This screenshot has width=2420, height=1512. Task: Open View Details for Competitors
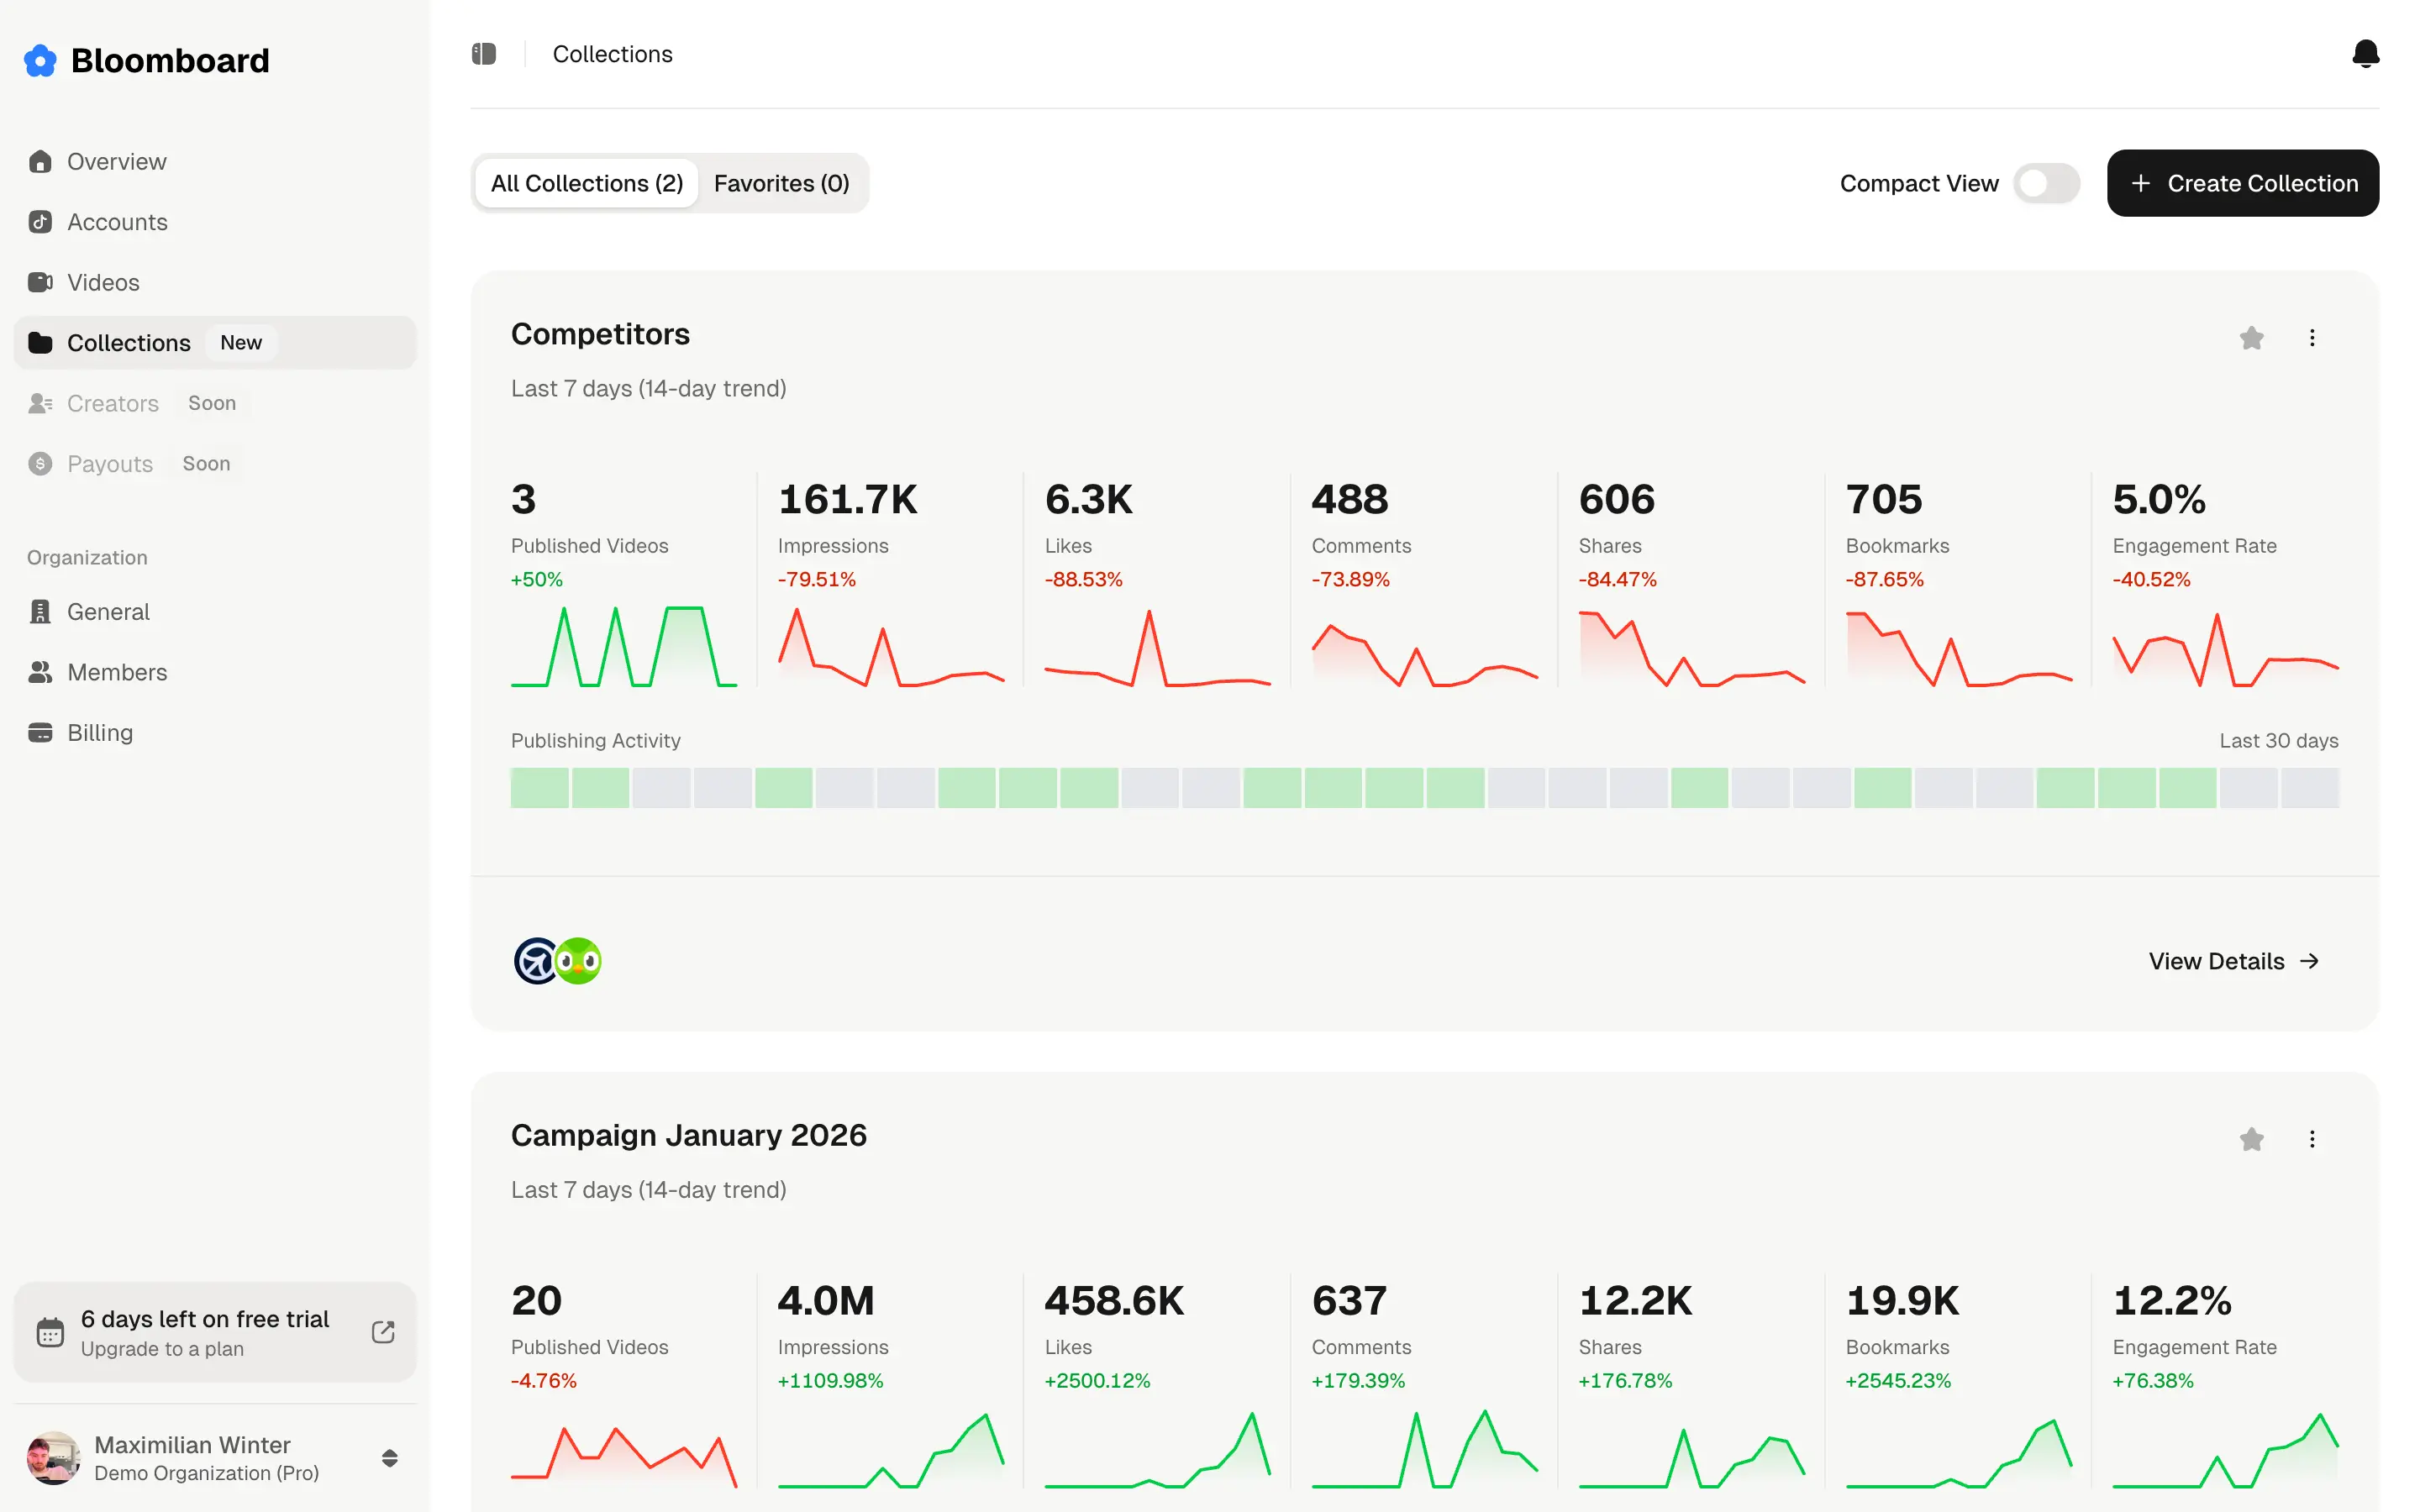(2234, 960)
